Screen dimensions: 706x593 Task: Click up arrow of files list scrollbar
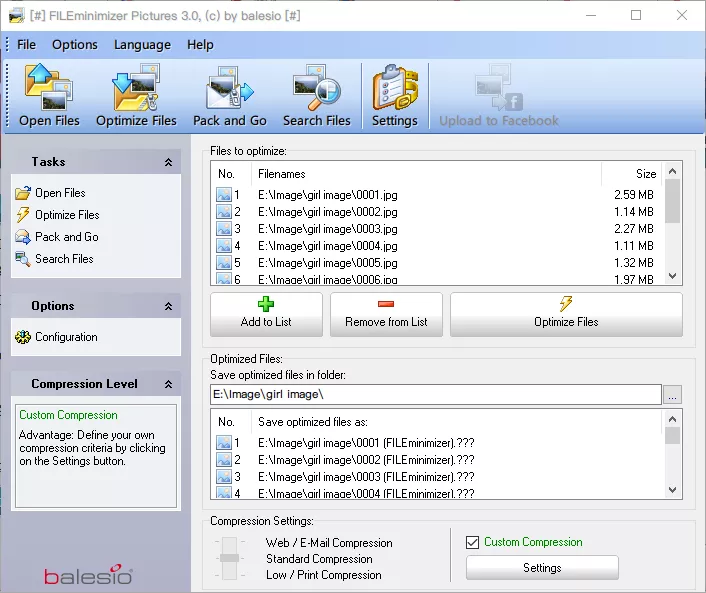673,171
